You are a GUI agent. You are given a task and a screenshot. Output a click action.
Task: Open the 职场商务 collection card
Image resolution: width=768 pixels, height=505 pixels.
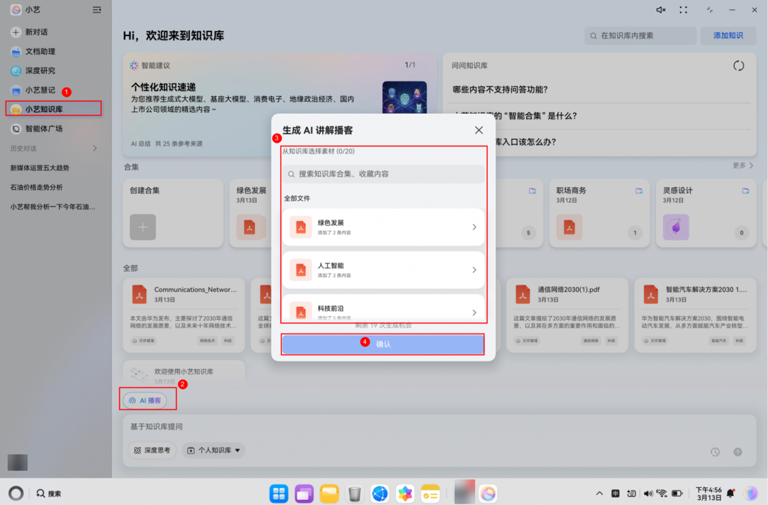point(599,213)
